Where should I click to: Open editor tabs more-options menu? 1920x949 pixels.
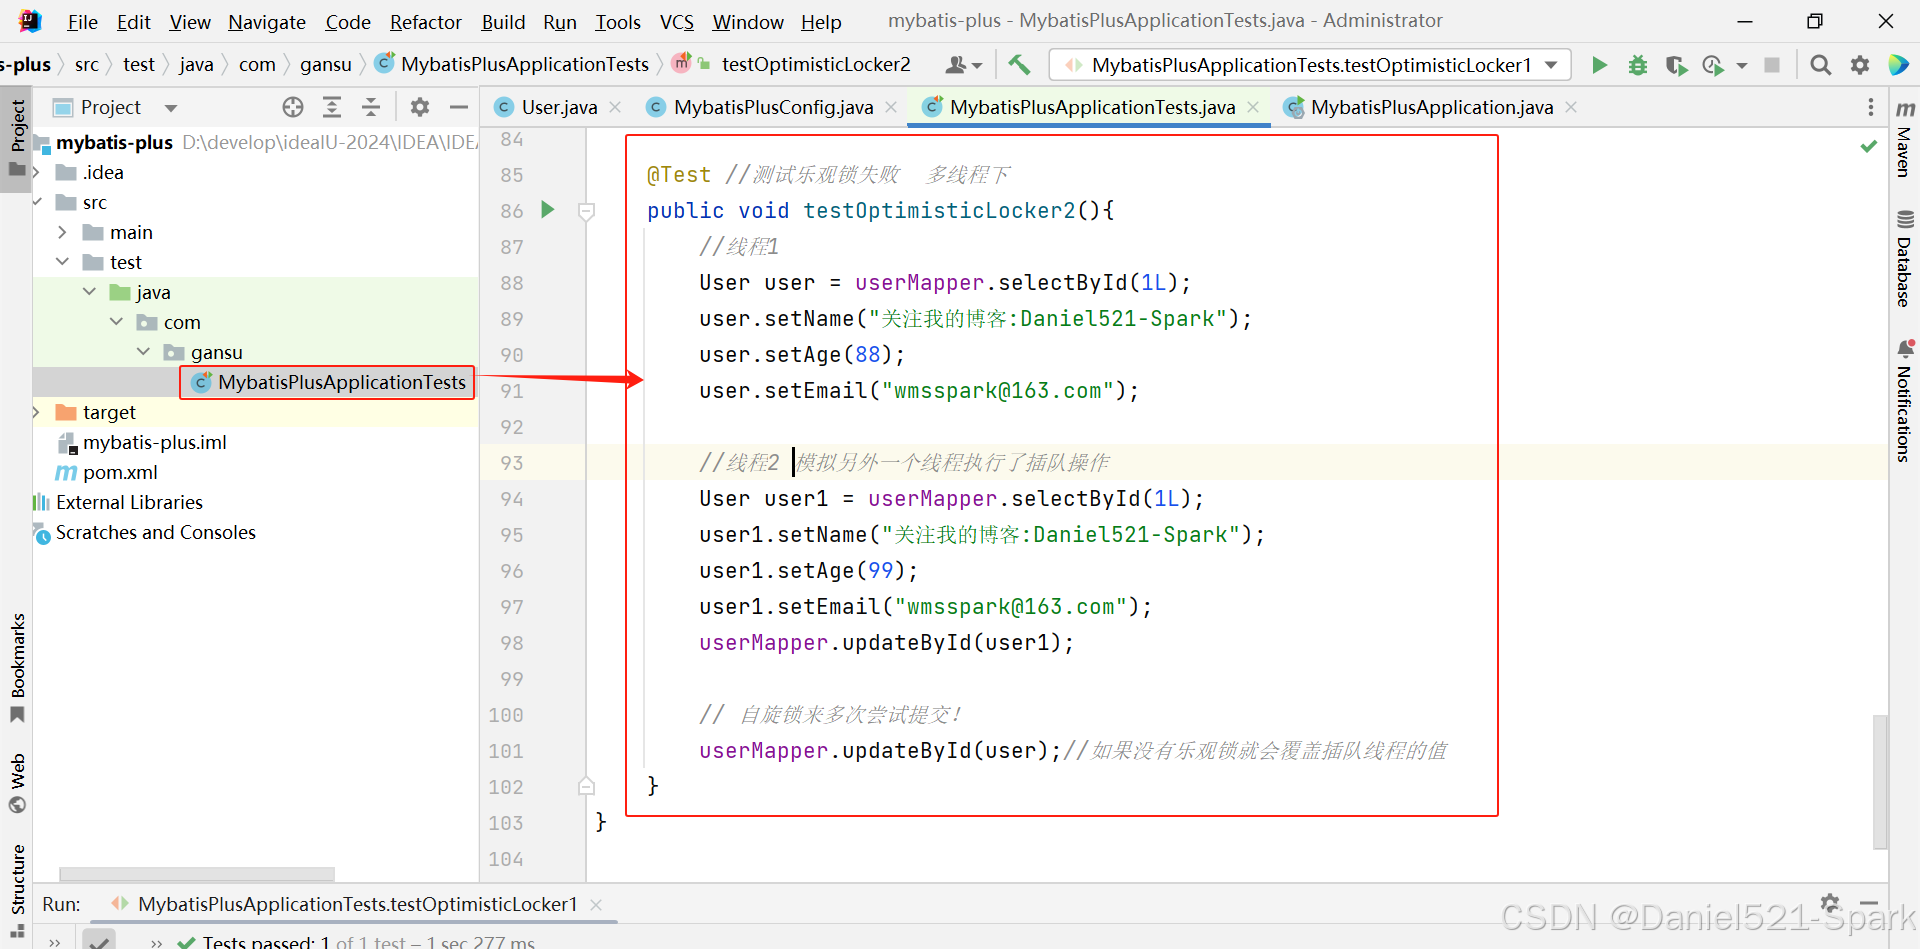click(x=1871, y=107)
